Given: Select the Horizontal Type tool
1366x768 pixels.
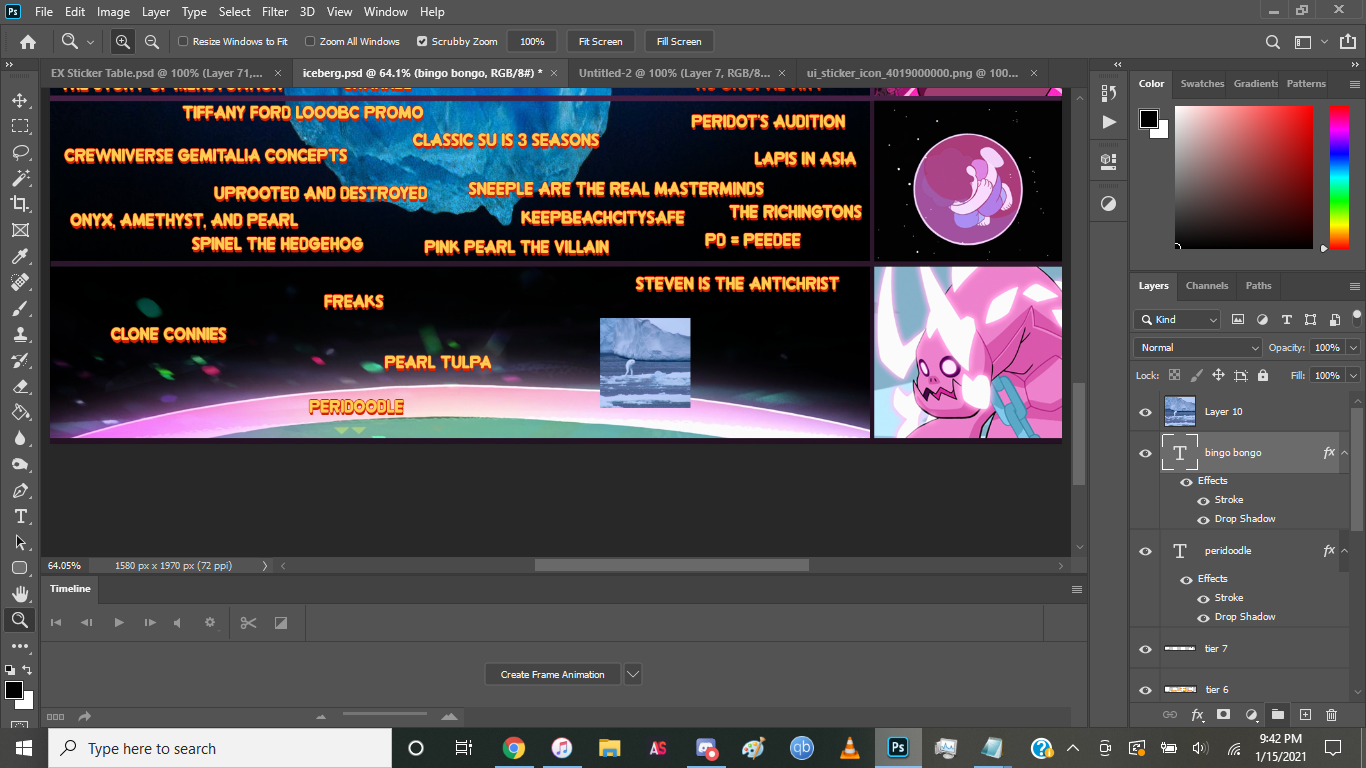Looking at the screenshot, I should click(19, 516).
